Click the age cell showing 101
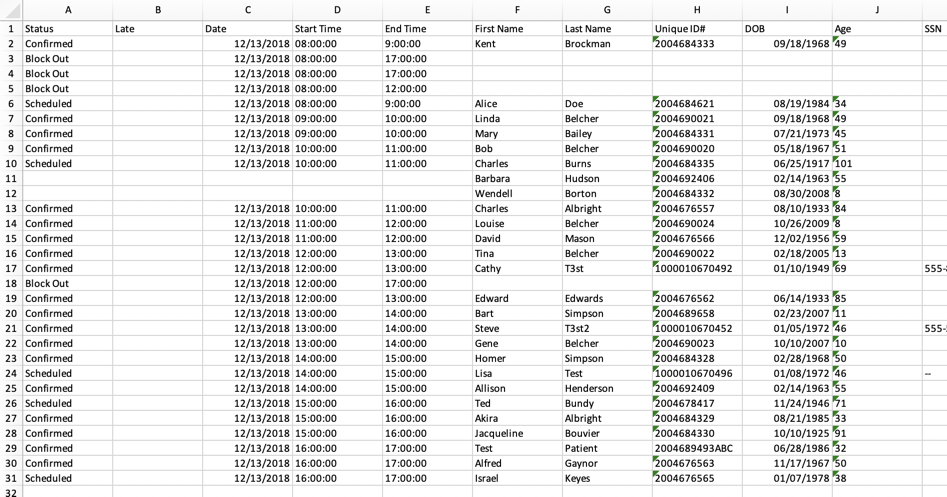The image size is (947, 497). [x=876, y=164]
